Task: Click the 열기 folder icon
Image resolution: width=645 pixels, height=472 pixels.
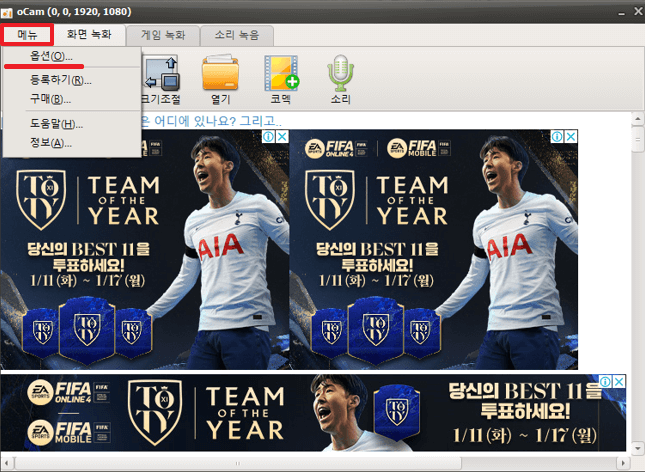Action: tap(220, 79)
